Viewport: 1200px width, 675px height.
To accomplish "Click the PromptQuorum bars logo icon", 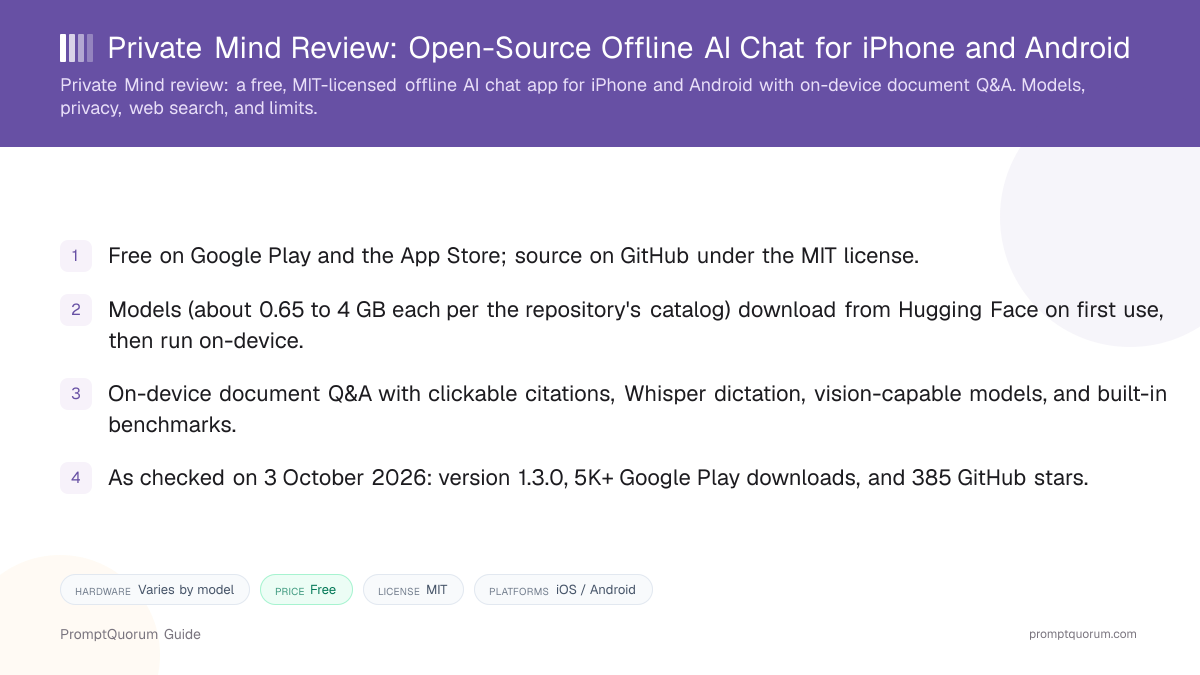I will [x=77, y=48].
